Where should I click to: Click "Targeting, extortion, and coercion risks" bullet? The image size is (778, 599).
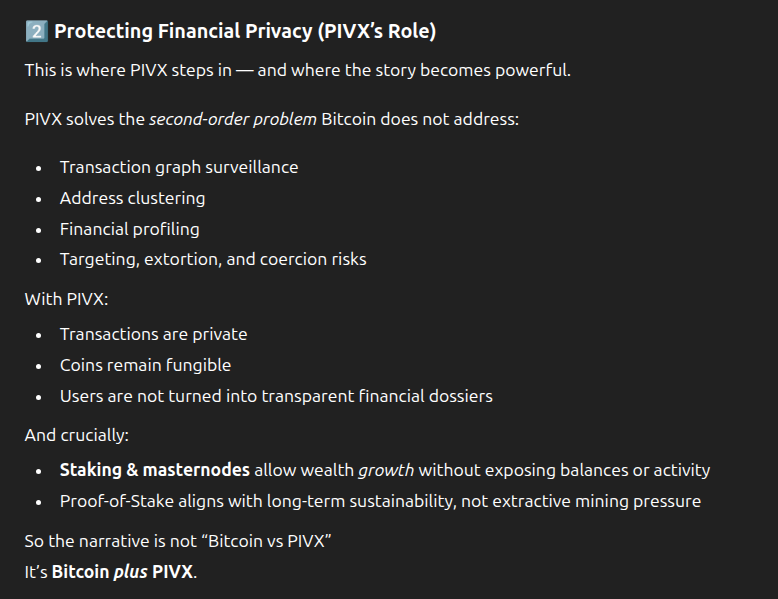[x=213, y=259]
